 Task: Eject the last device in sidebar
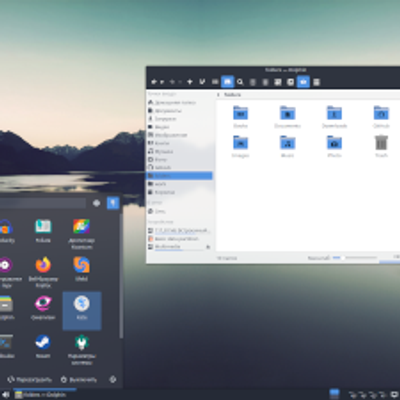(x=208, y=247)
